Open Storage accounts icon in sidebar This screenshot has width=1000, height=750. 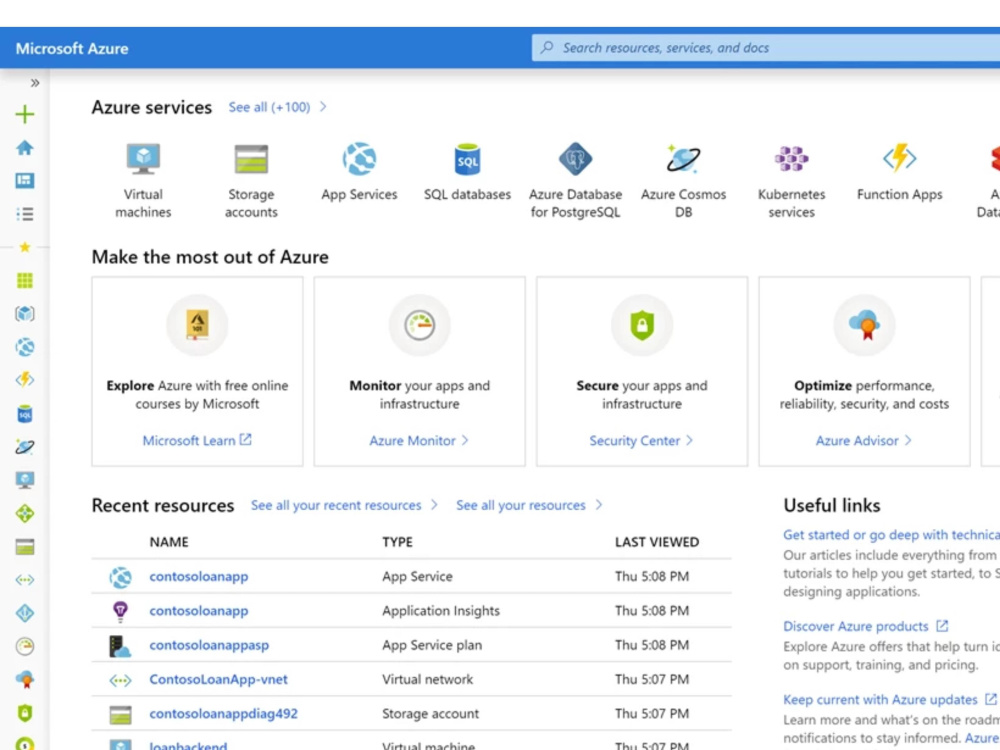click(x=25, y=547)
